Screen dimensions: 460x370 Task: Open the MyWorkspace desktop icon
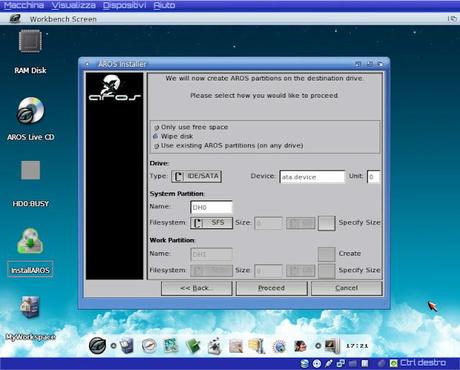pos(30,307)
